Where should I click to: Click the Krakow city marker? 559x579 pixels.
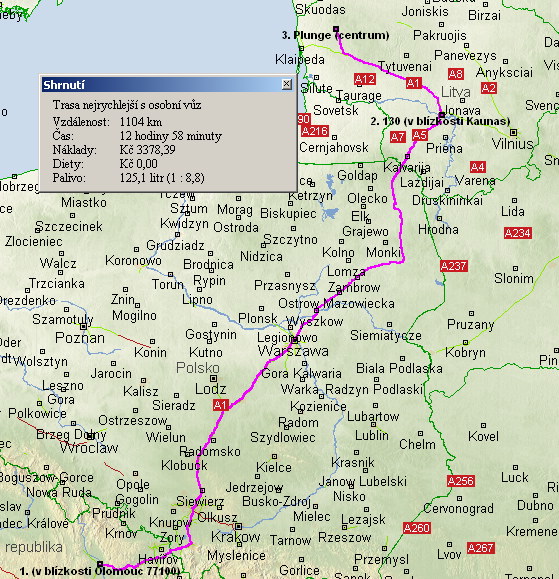[239, 526]
